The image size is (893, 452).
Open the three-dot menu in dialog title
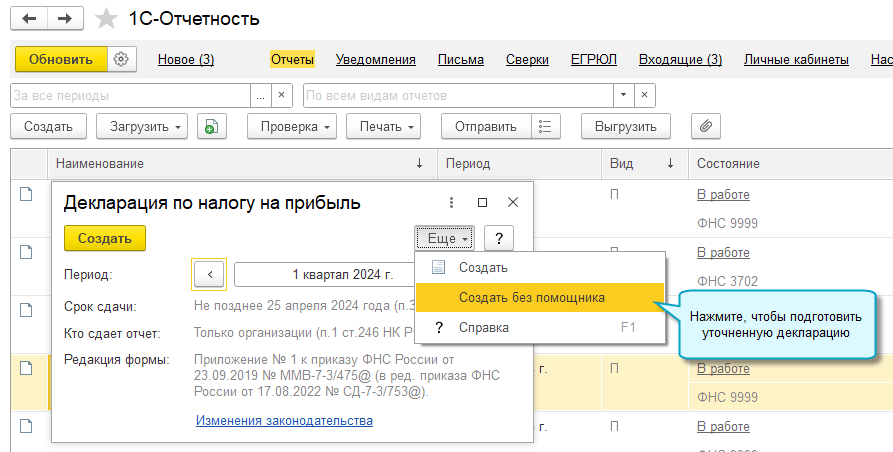point(451,203)
